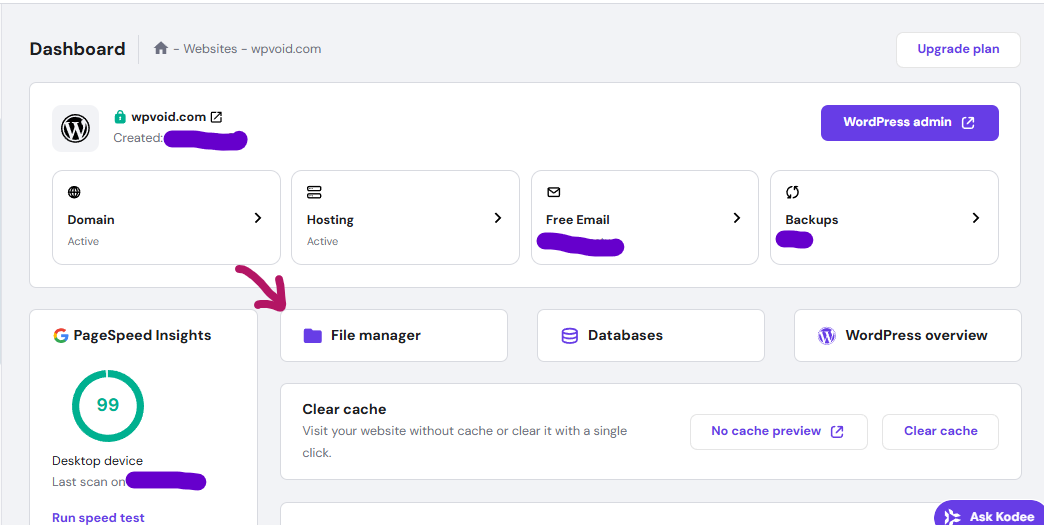Expand the Backups card chevron
The height and width of the screenshot is (525, 1044).
pos(975,218)
